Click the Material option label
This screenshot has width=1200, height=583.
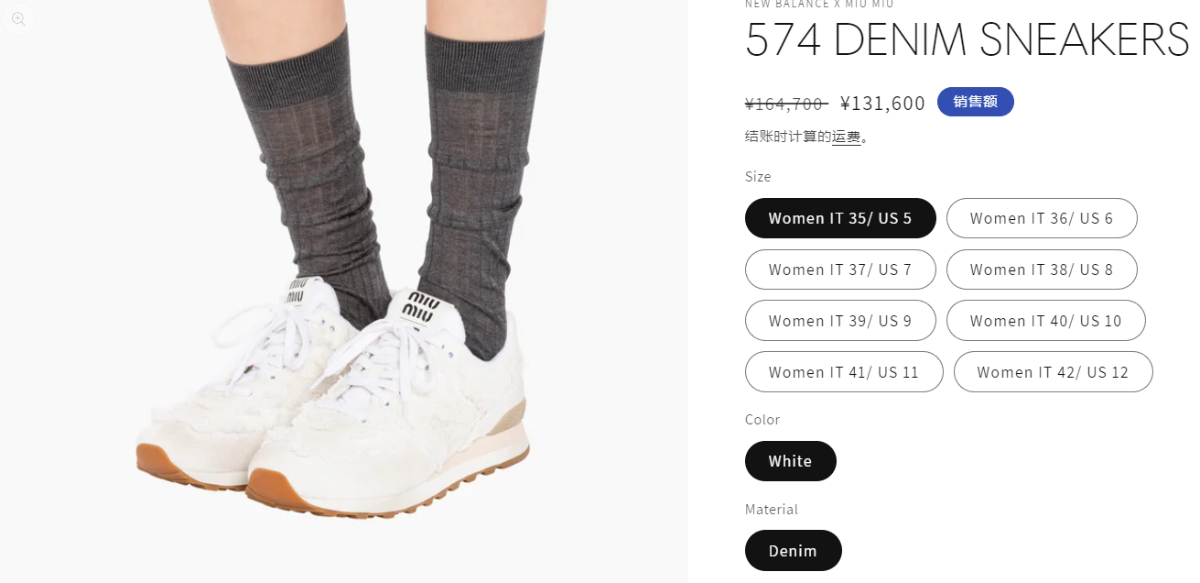(771, 509)
